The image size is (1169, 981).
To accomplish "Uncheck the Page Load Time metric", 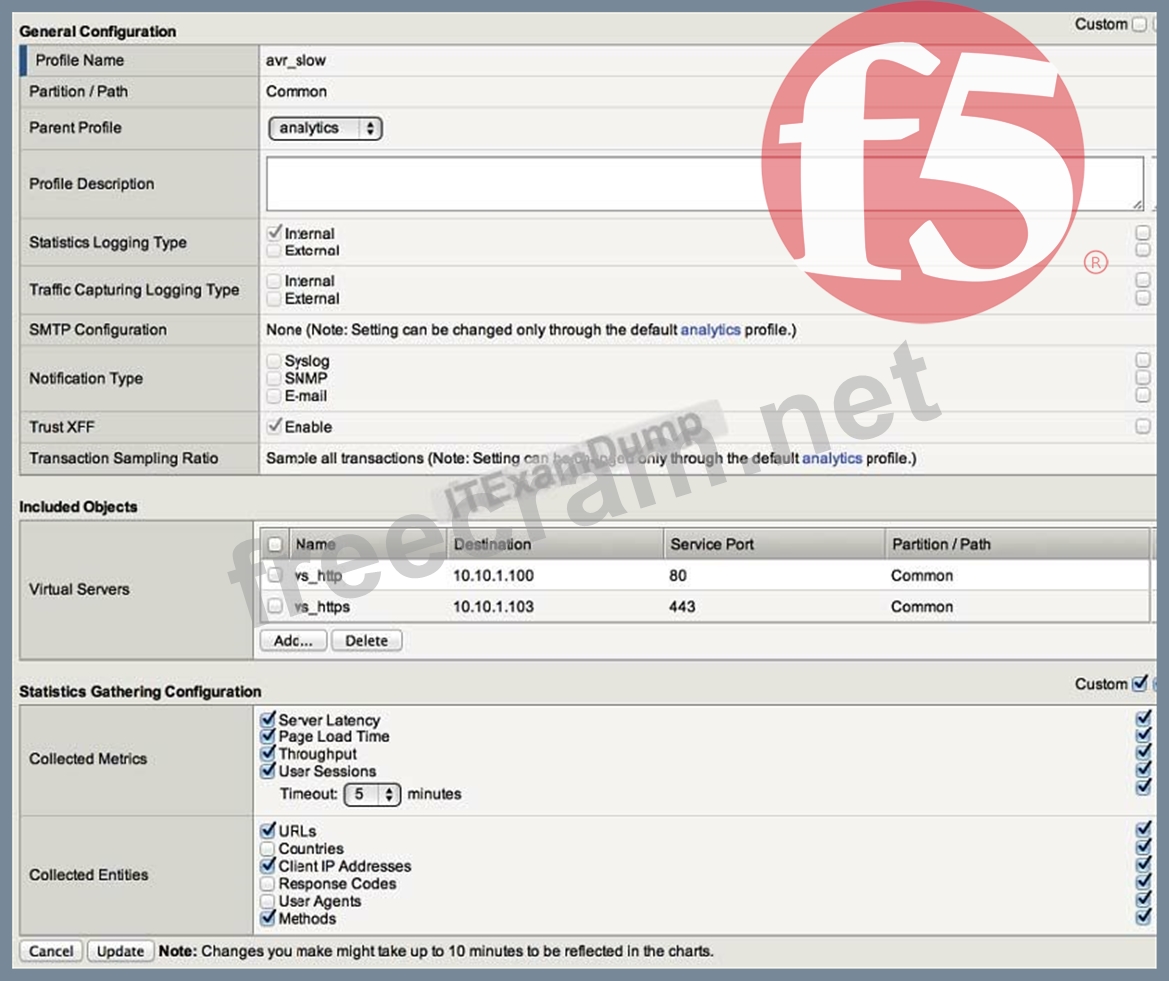I will (x=268, y=736).
